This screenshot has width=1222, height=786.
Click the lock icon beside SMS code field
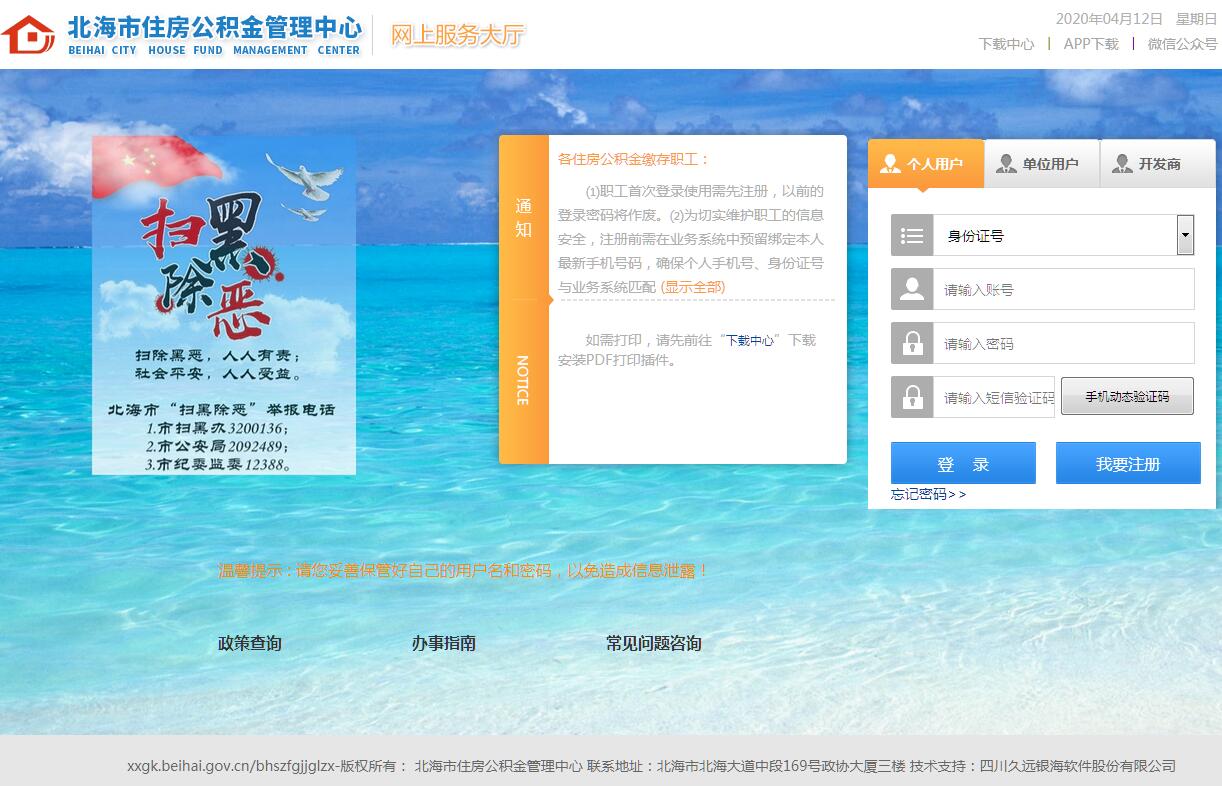point(912,398)
